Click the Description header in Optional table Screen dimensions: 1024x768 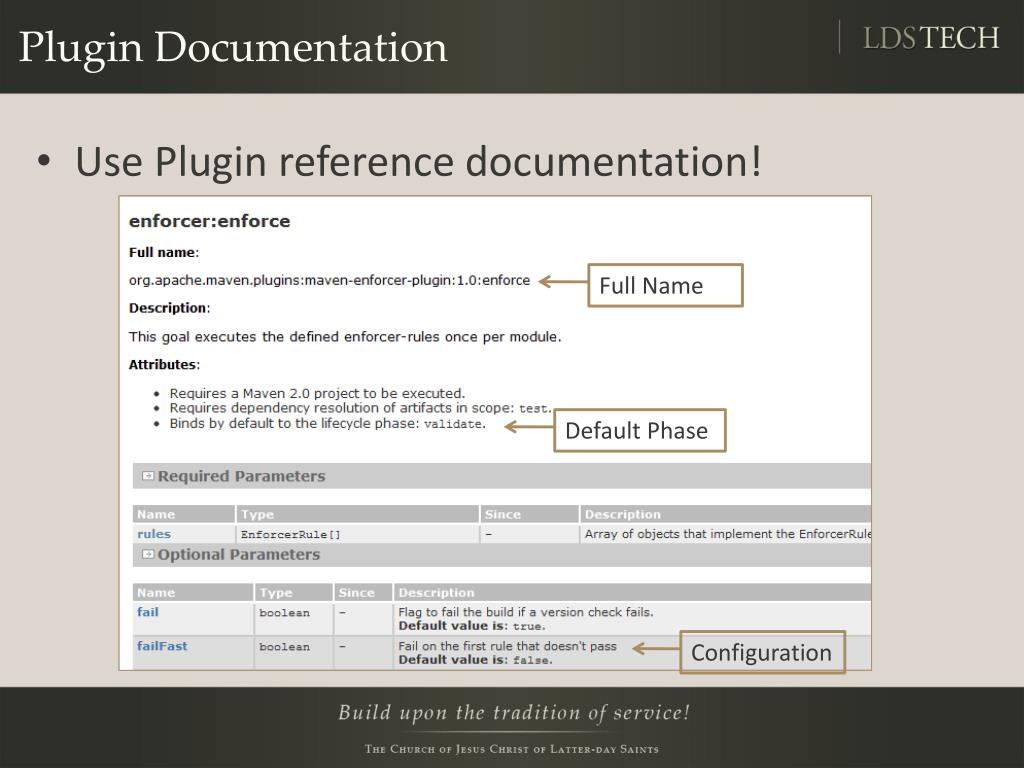[436, 593]
